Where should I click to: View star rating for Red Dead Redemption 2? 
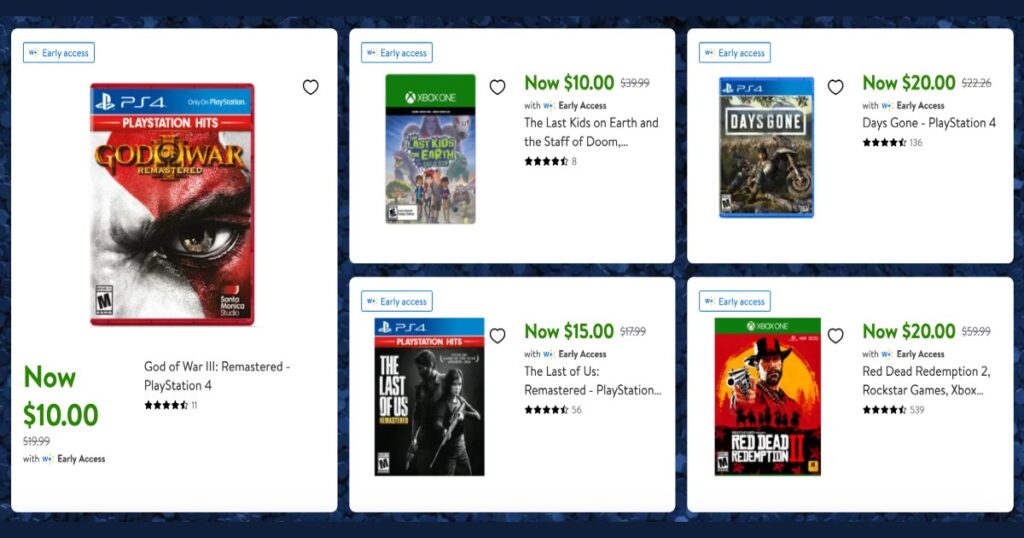[x=884, y=410]
